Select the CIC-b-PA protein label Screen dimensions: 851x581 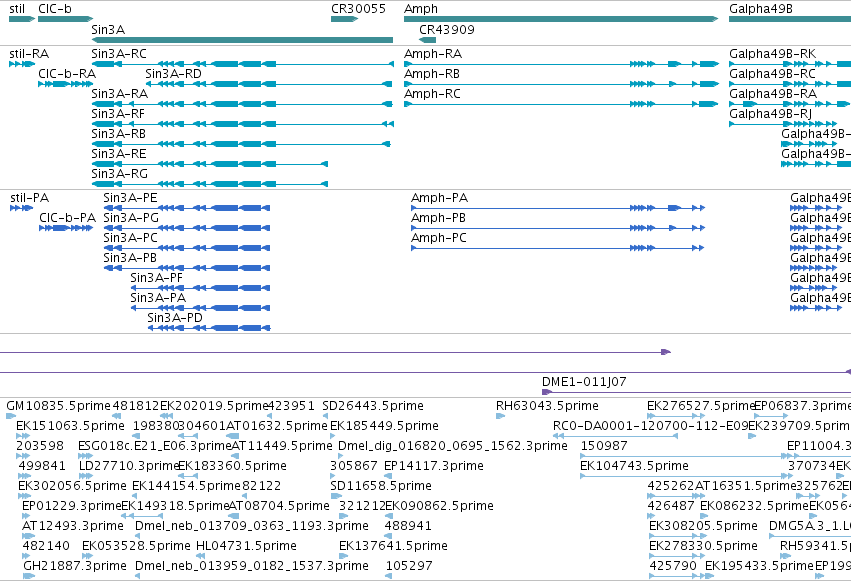click(67, 218)
